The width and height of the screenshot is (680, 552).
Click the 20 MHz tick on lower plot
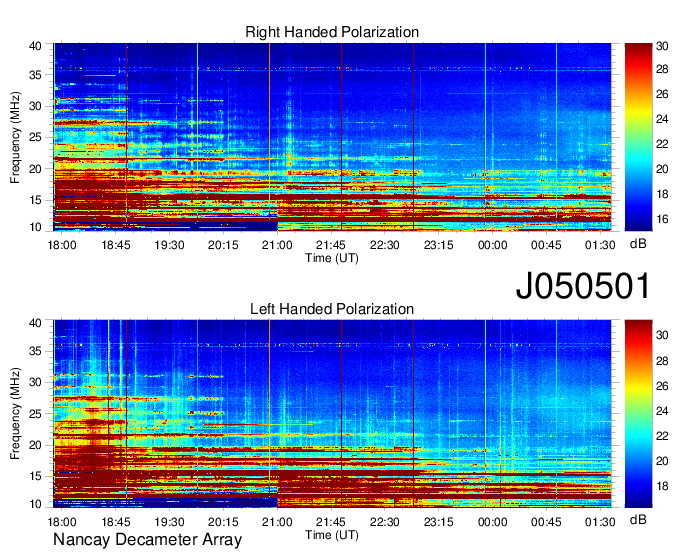click(36, 445)
